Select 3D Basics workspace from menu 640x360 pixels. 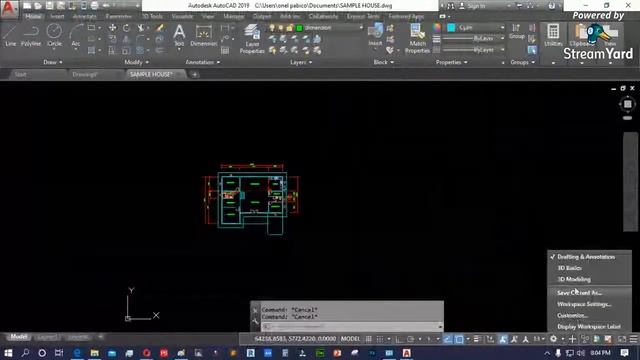[569, 268]
